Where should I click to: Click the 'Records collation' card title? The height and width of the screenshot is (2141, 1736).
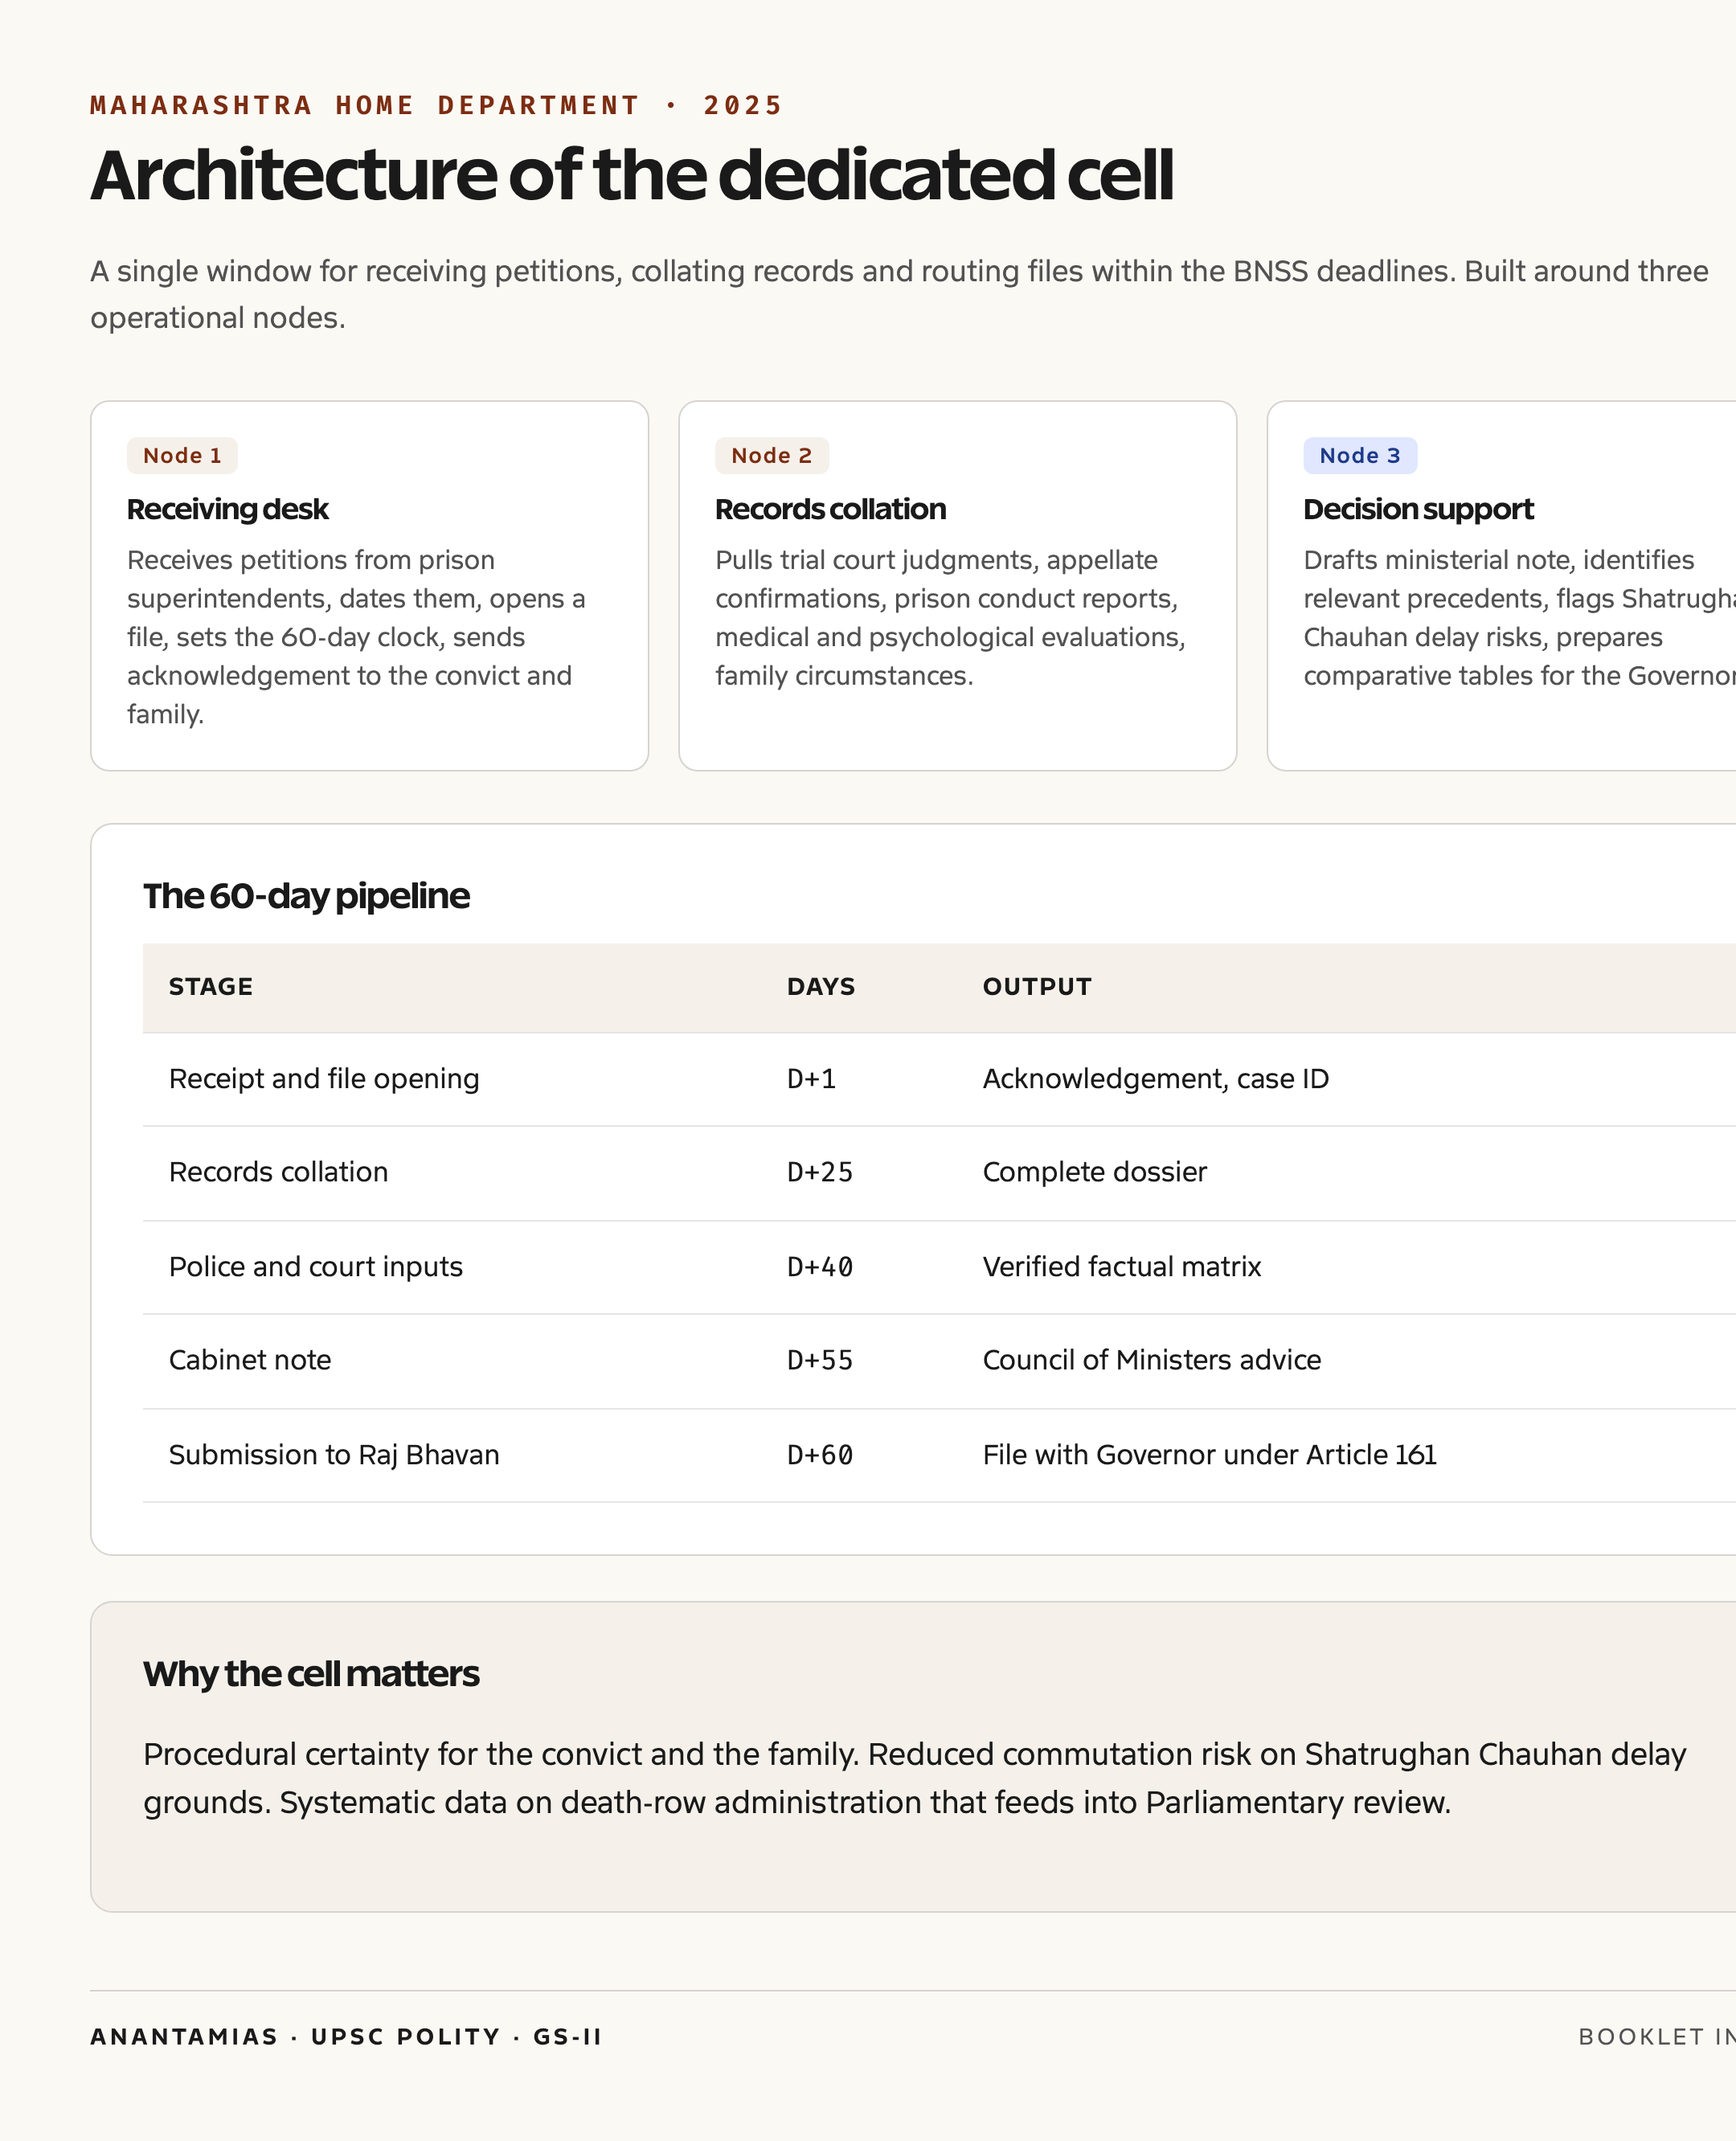click(830, 509)
